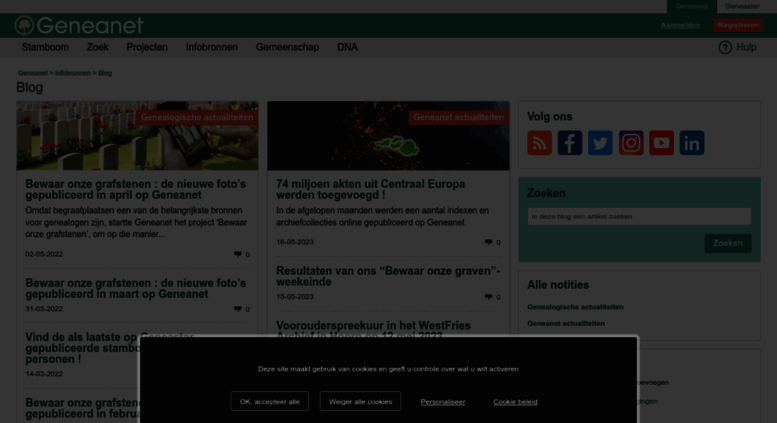Open the DNA menu
Image resolution: width=777 pixels, height=423 pixels.
[x=347, y=47]
